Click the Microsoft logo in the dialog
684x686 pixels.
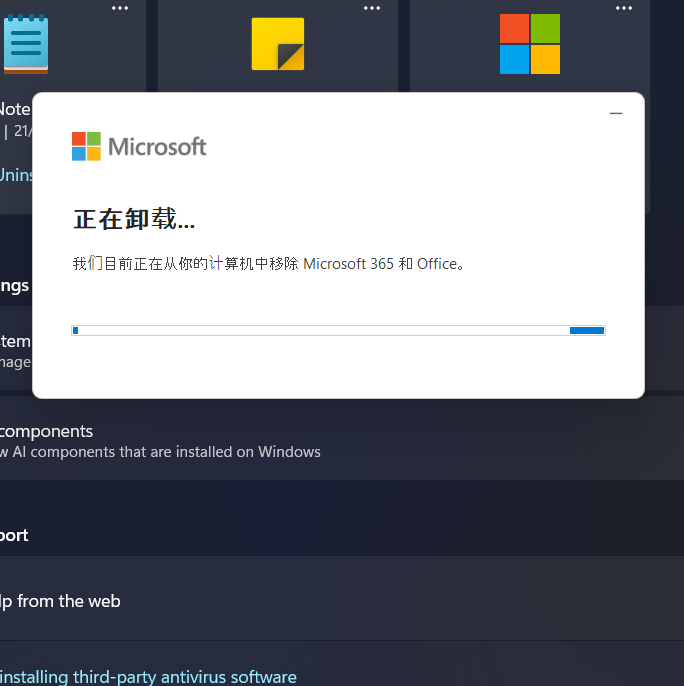tap(139, 147)
